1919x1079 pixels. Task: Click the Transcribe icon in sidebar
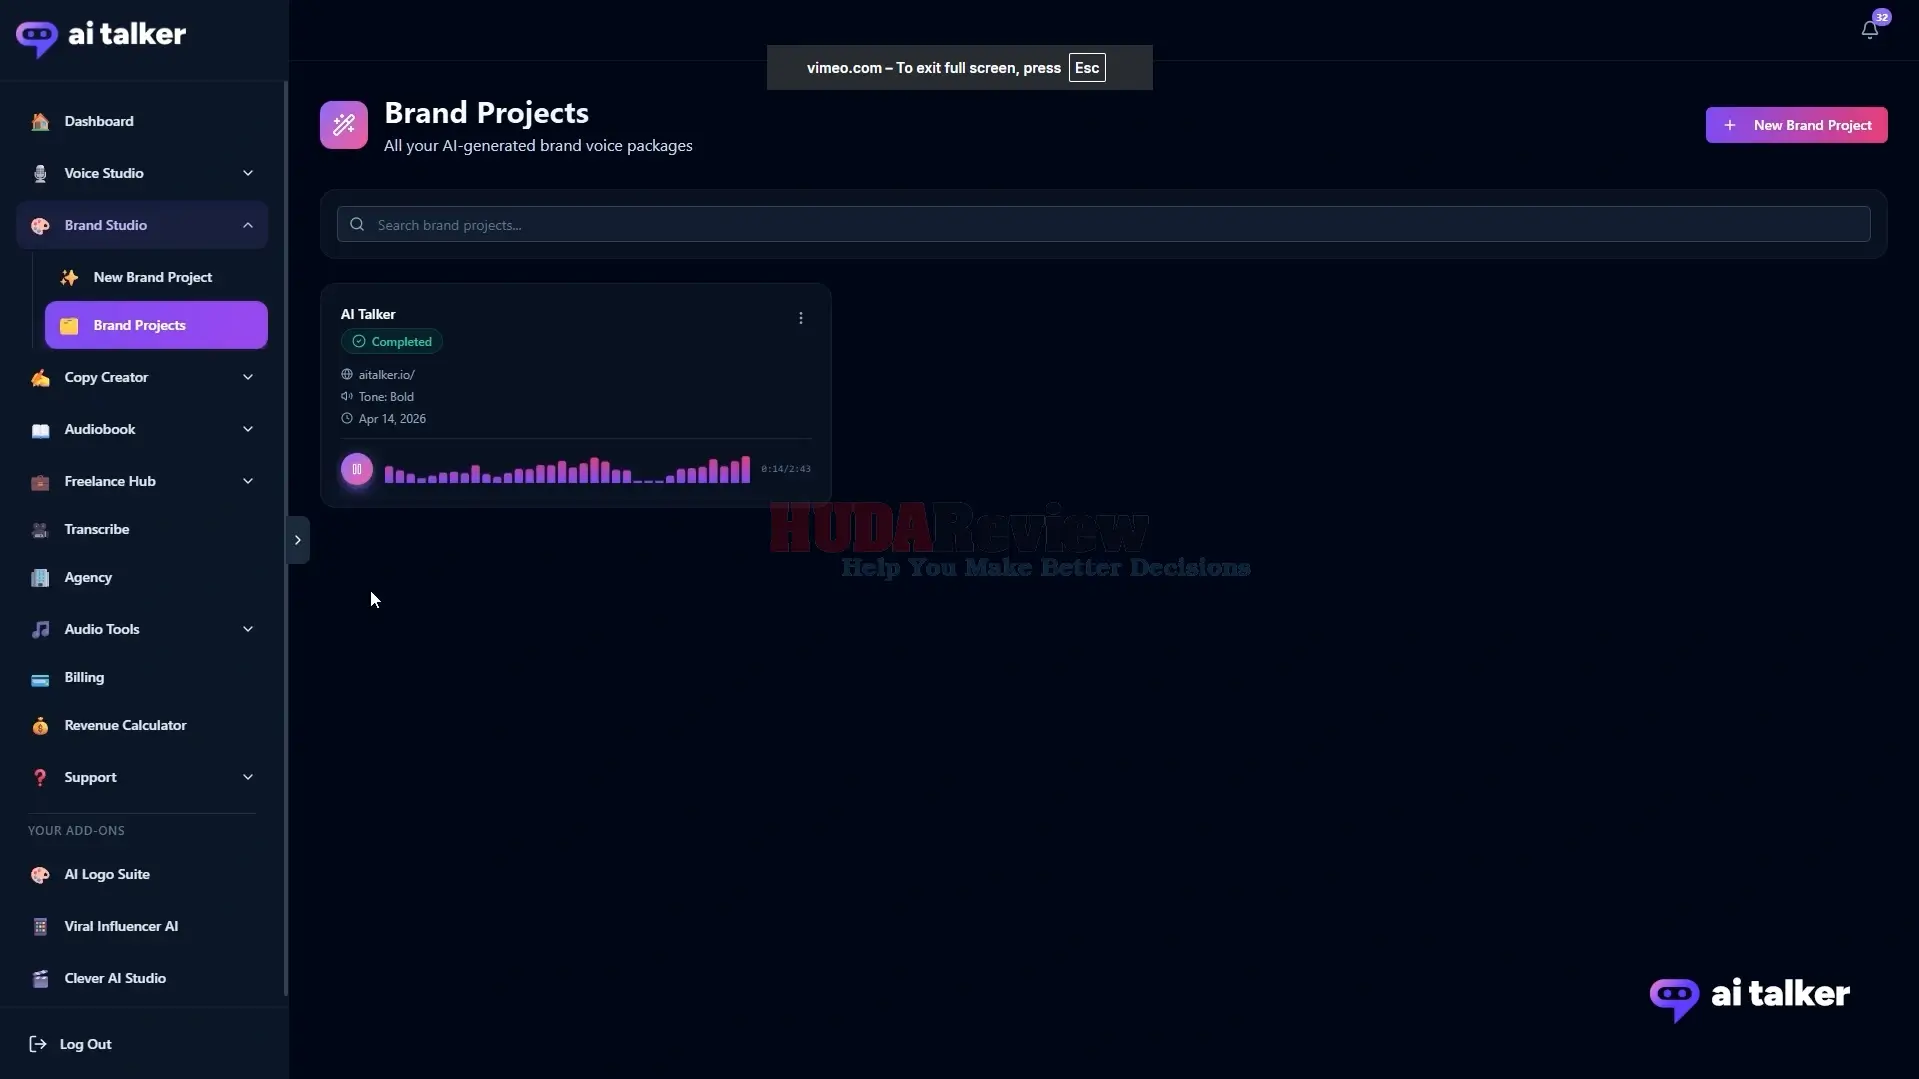pos(40,530)
